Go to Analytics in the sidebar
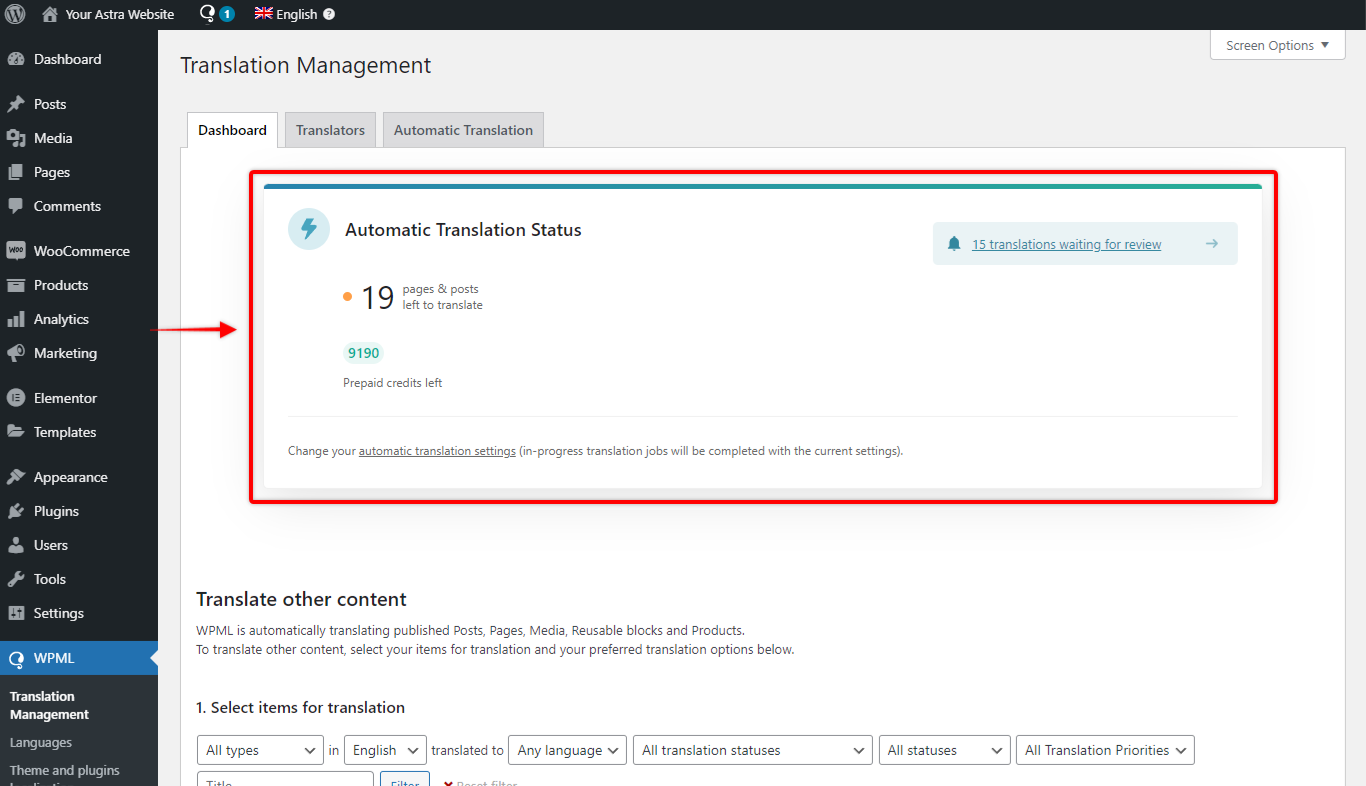This screenshot has width=1366, height=786. (61, 319)
